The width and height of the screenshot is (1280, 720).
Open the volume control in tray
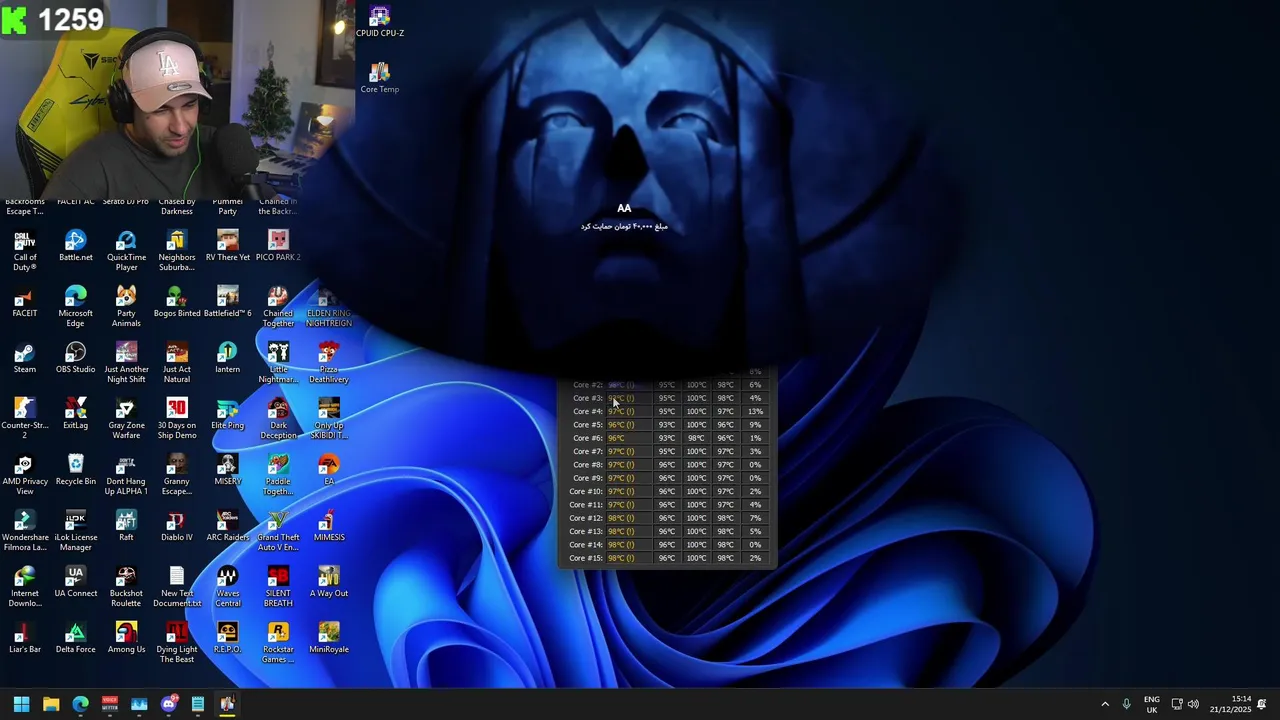click(1193, 704)
